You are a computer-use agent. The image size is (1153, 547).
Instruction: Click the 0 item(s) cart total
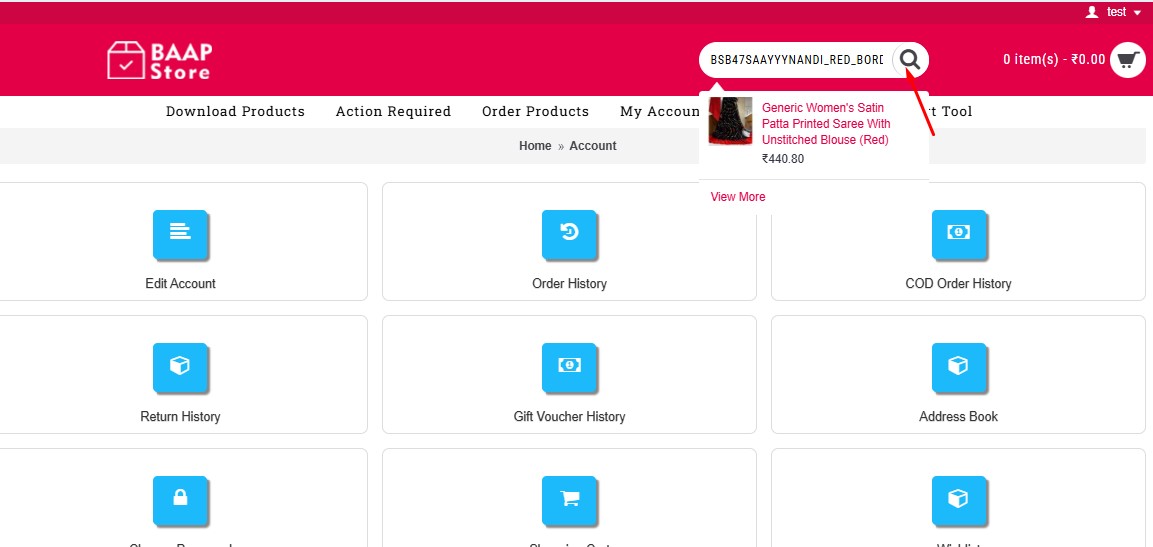pos(1053,60)
